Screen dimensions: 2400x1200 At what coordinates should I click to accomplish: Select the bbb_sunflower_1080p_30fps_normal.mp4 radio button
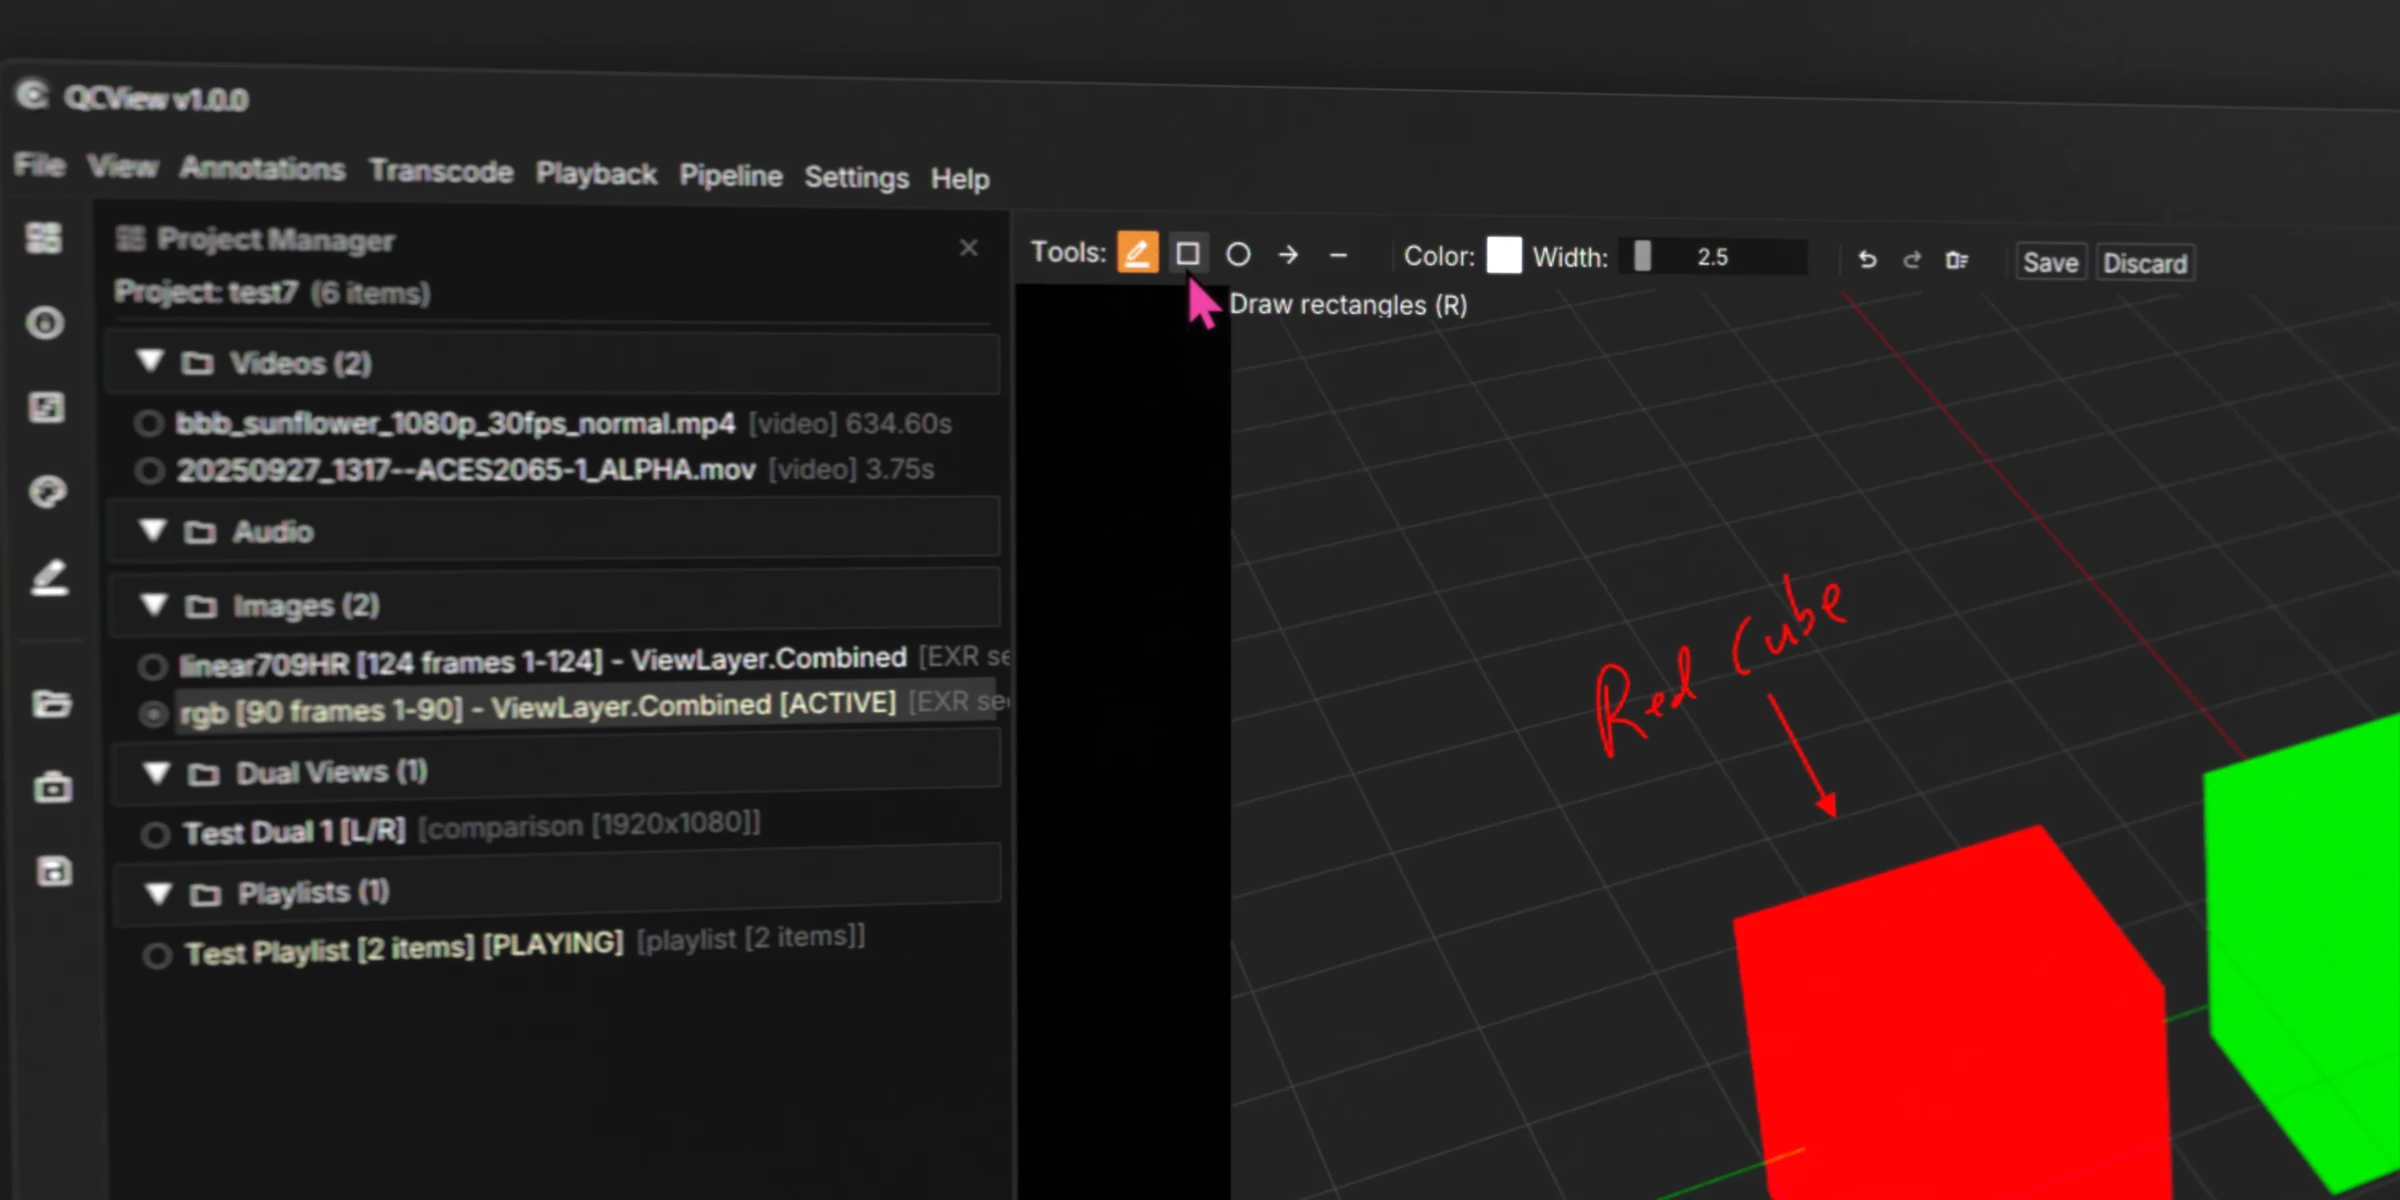(150, 423)
